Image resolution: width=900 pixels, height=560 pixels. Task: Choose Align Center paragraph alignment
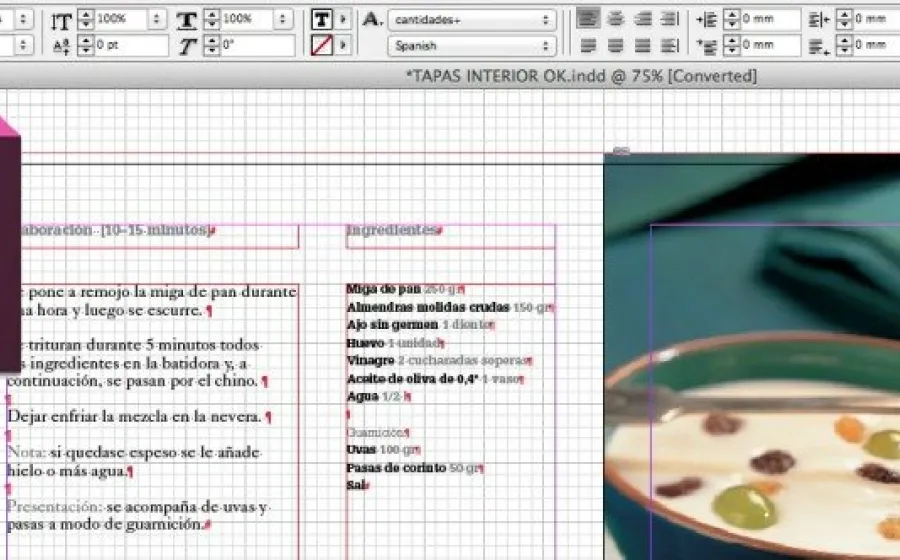click(615, 20)
